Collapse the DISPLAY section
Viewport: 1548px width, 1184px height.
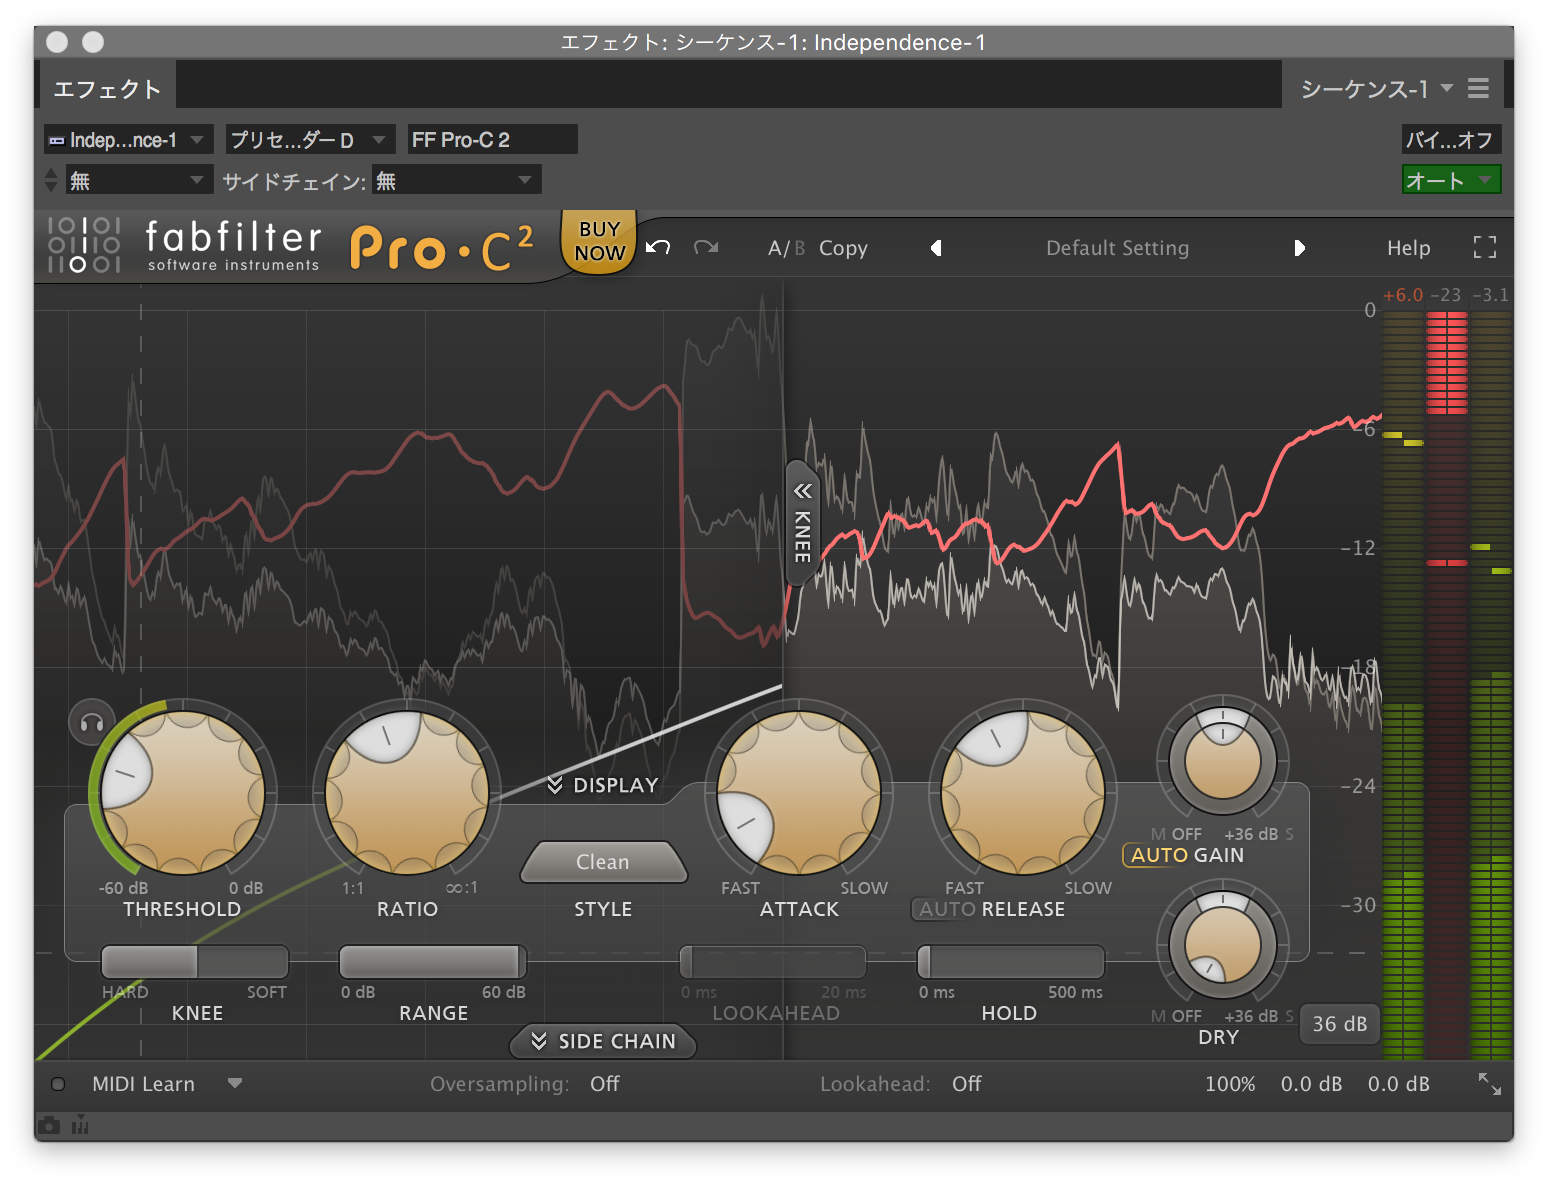pos(603,785)
